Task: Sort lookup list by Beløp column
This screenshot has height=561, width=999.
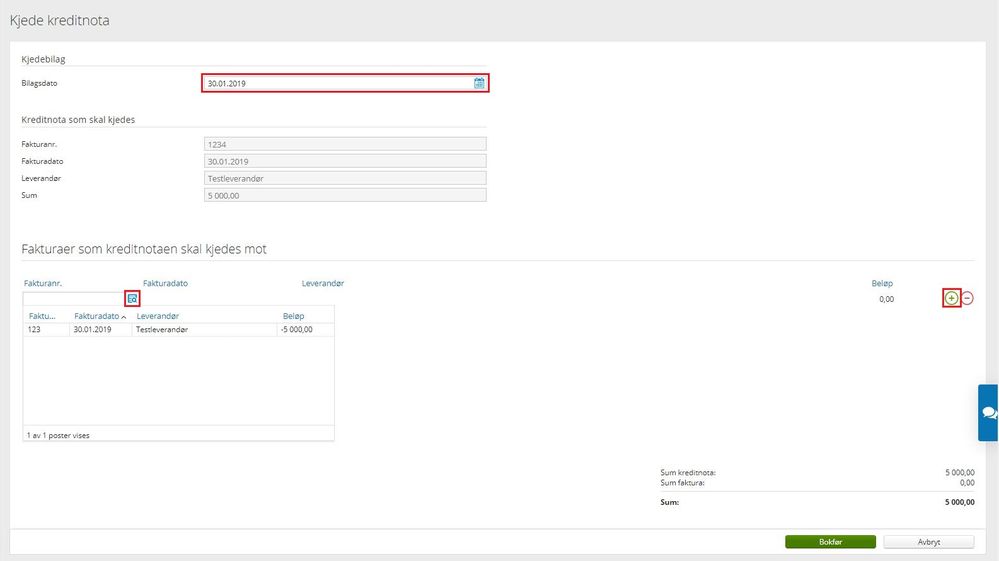Action: pyautogui.click(x=294, y=316)
